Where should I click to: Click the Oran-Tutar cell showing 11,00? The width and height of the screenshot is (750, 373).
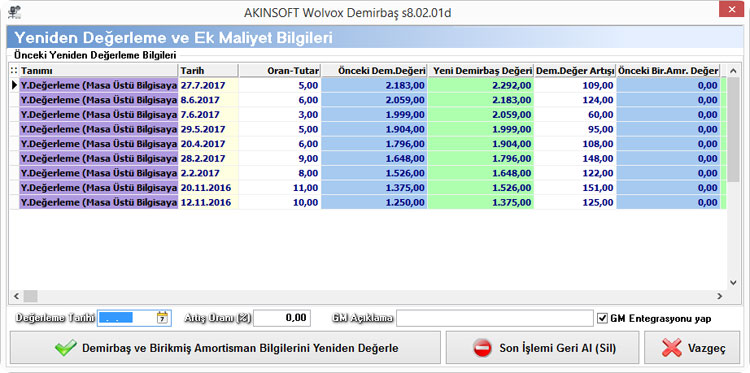coord(280,188)
